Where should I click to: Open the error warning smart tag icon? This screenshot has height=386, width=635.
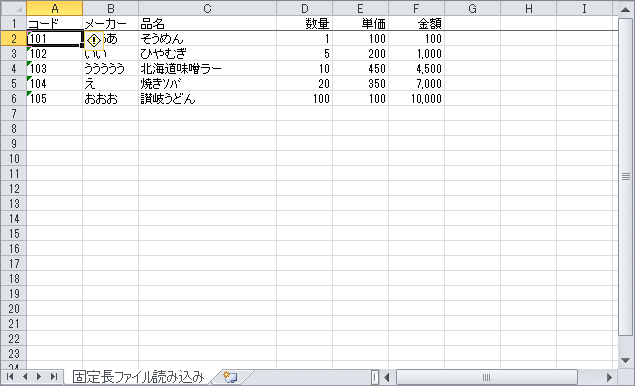[94, 40]
